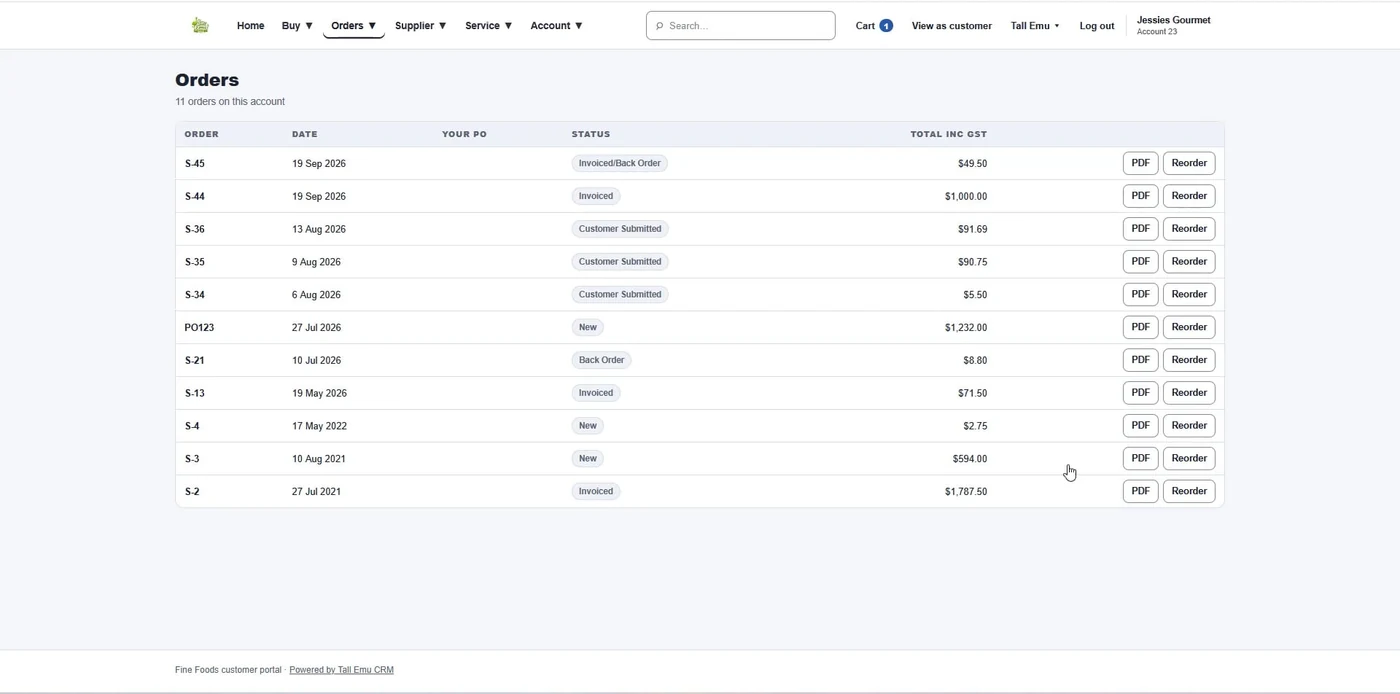Reorder order S-4
The image size is (1400, 694).
tap(1189, 426)
